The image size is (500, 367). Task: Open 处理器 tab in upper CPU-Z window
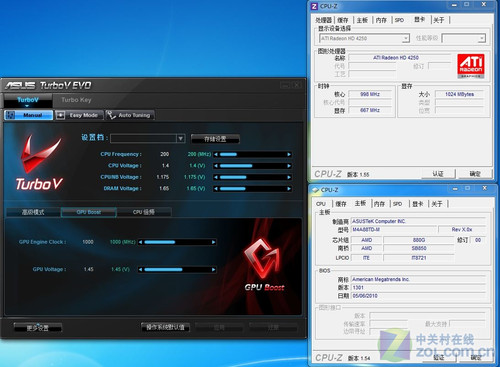(x=323, y=20)
